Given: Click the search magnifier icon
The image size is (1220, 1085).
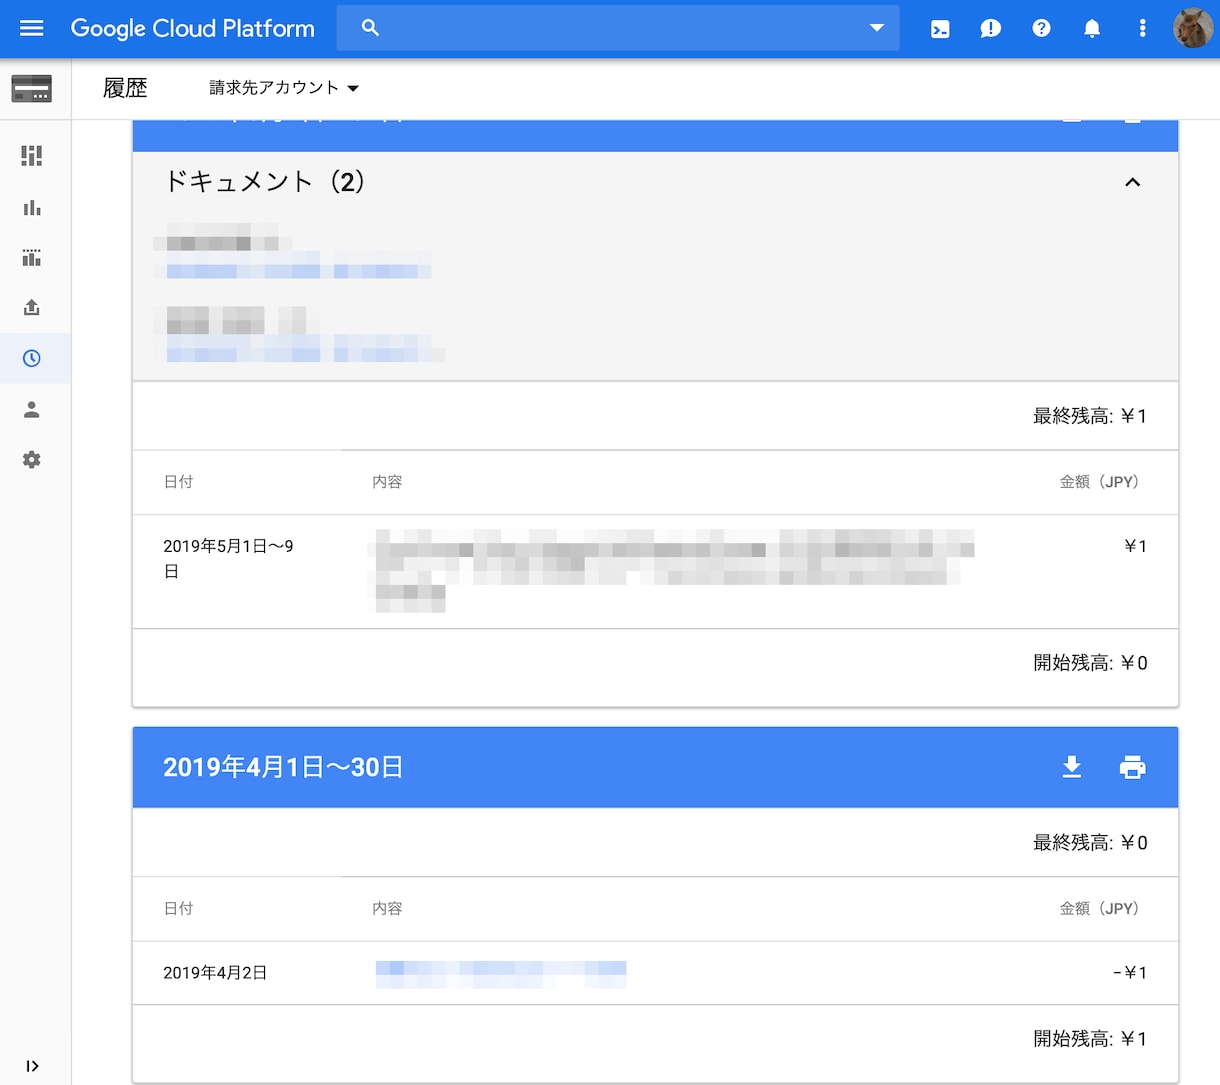Looking at the screenshot, I should [x=370, y=28].
